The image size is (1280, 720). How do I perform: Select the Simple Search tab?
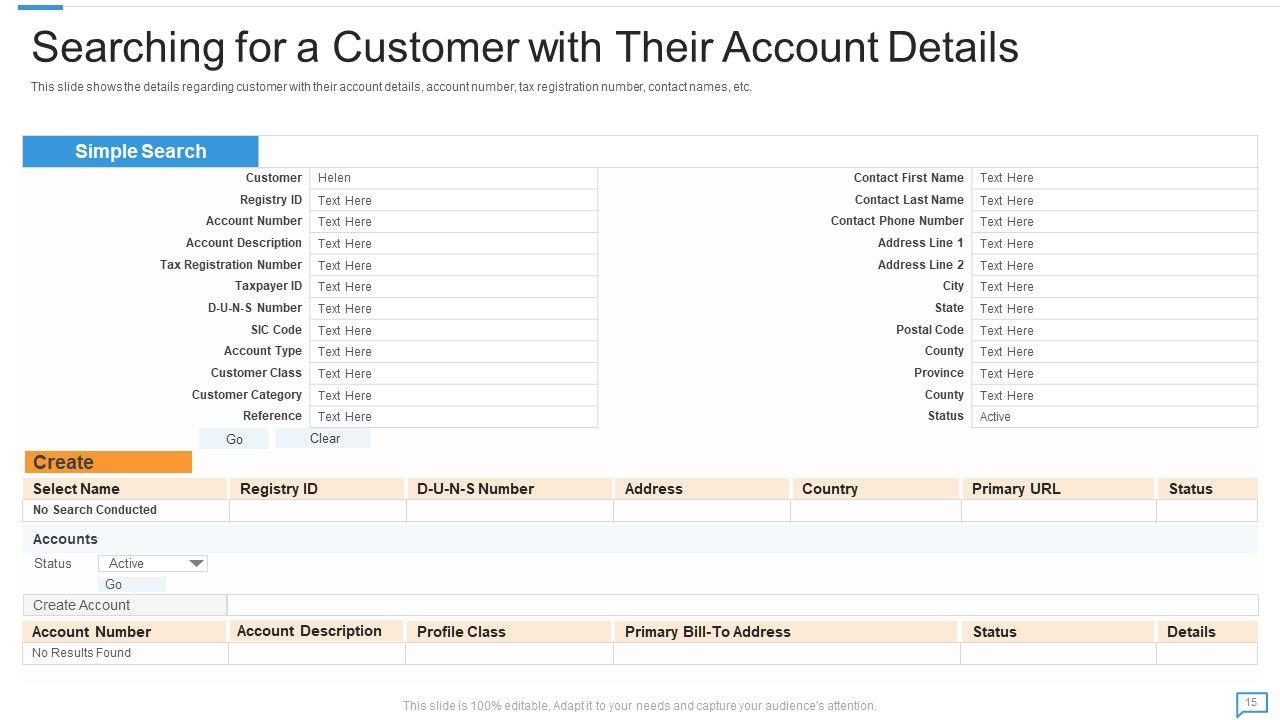(x=141, y=152)
